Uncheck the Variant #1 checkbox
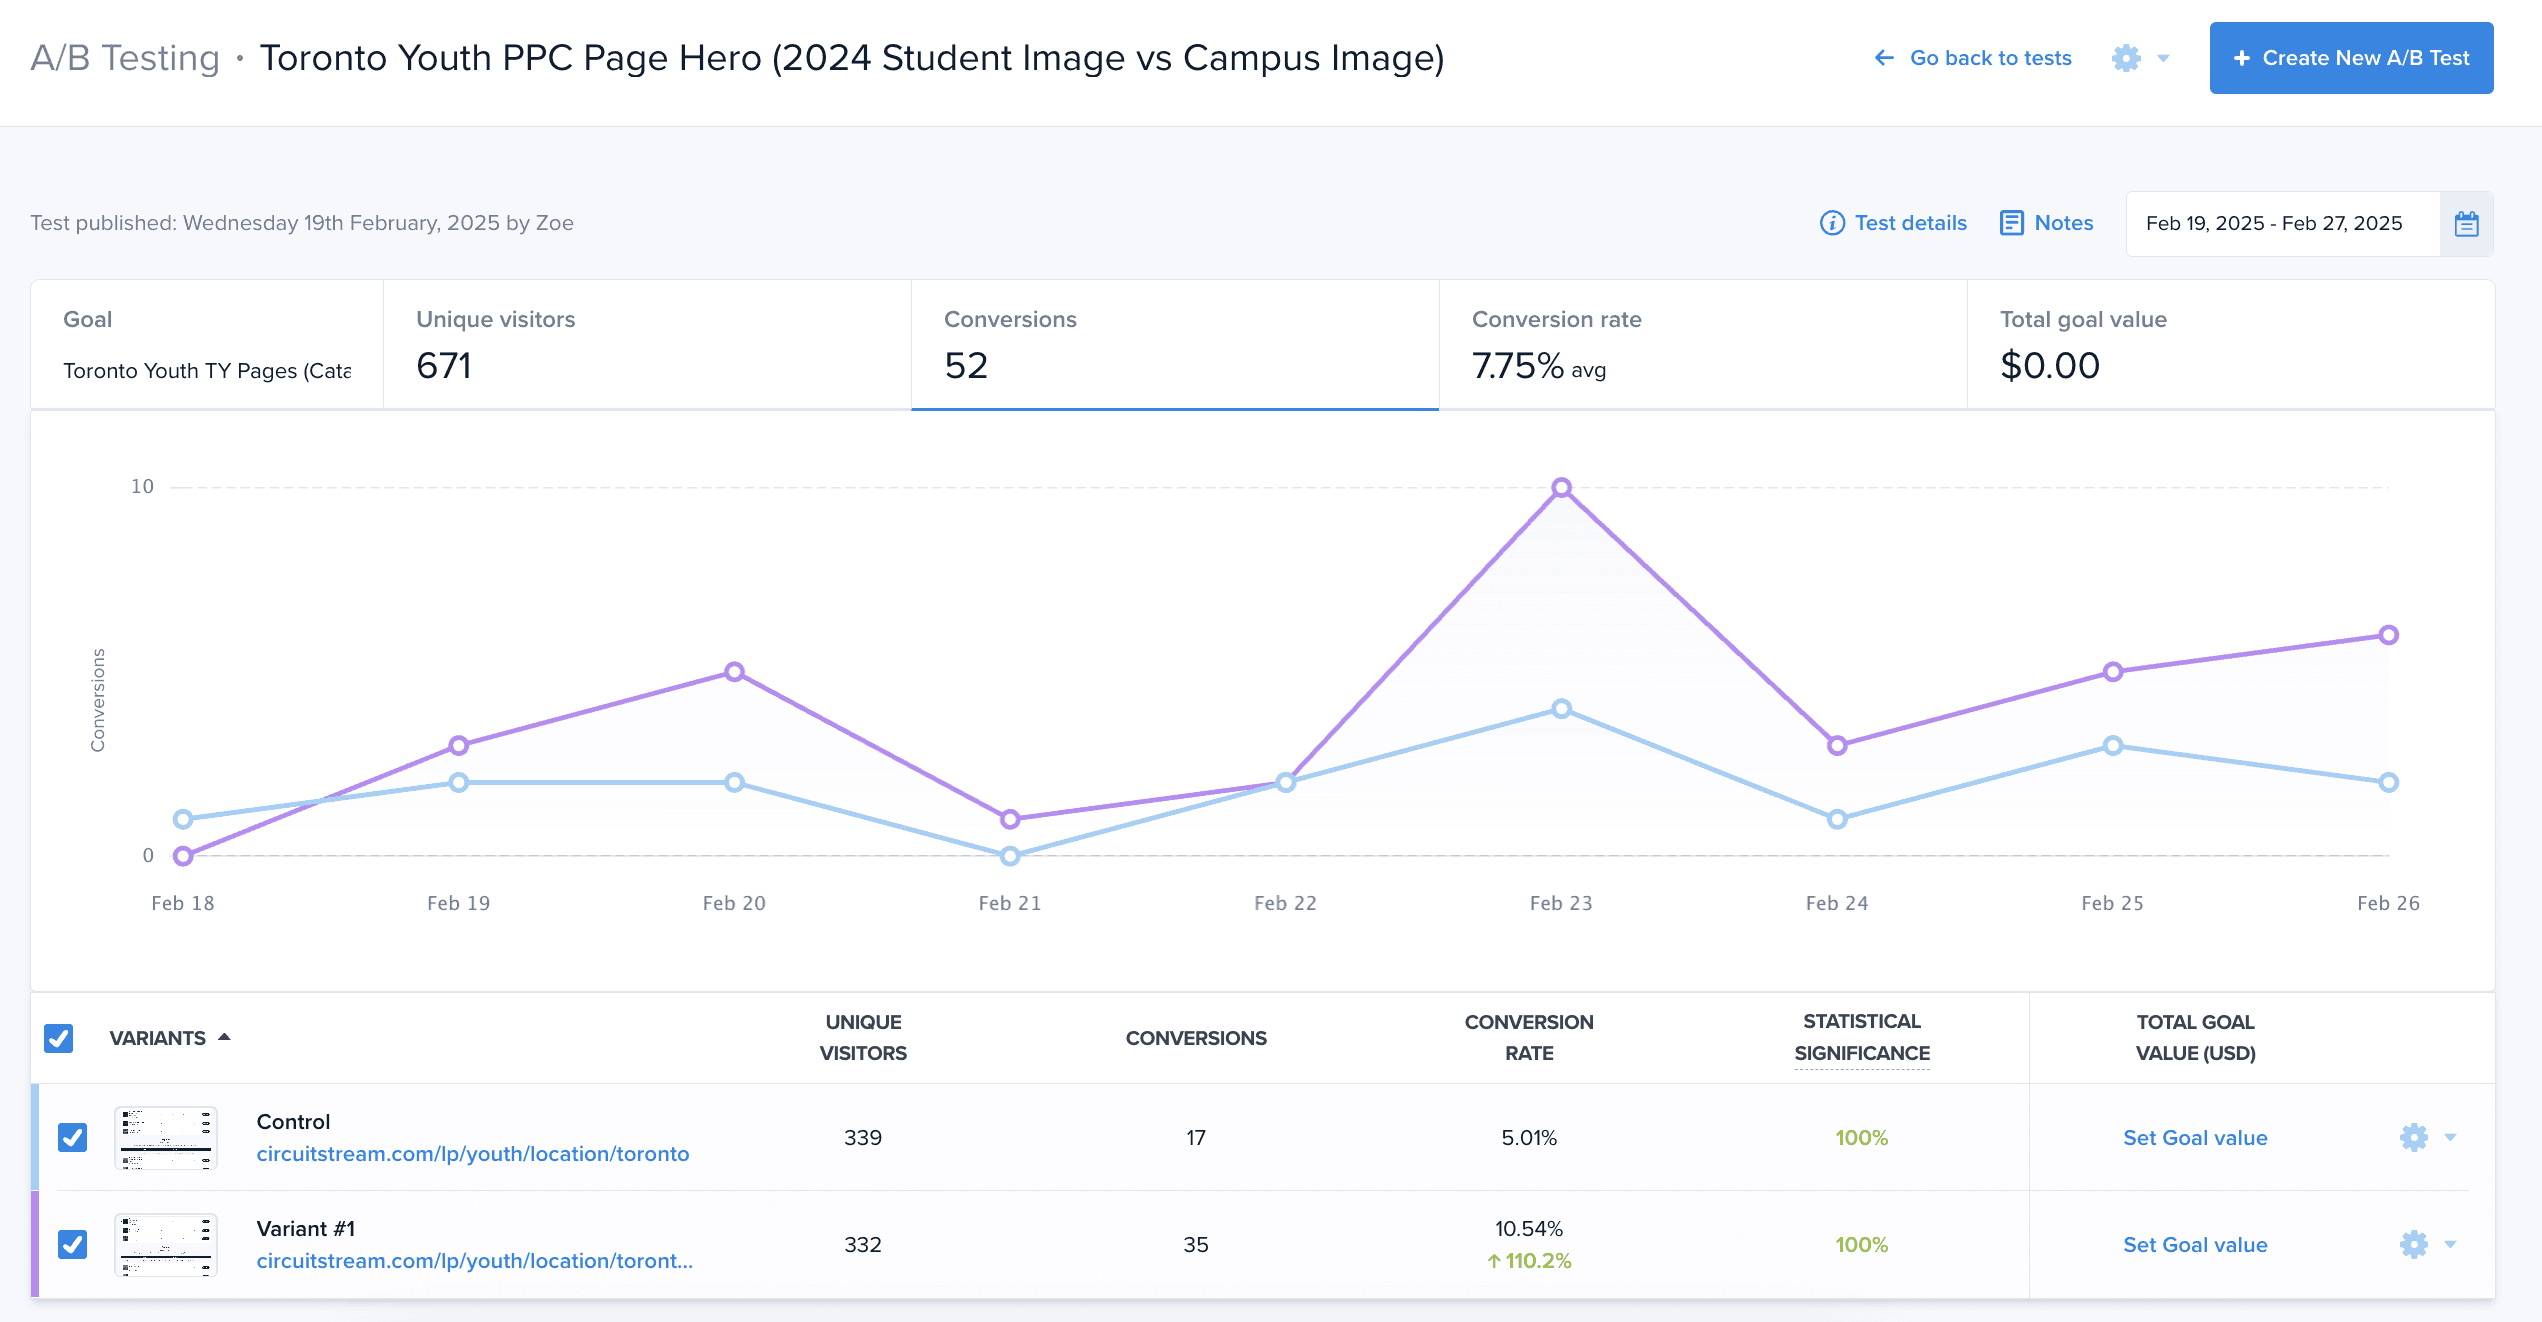The image size is (2542, 1322). point(72,1244)
